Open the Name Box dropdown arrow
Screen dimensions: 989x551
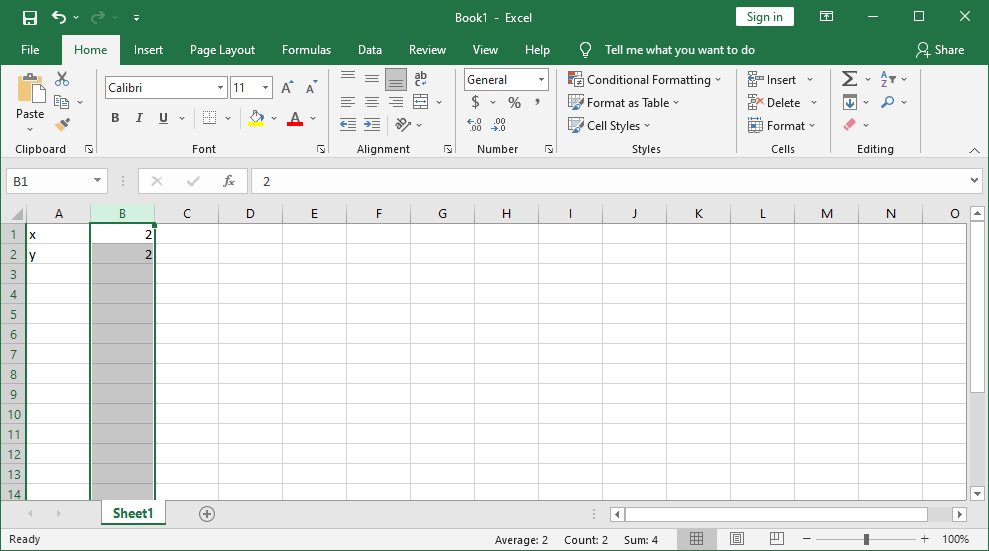pos(97,181)
